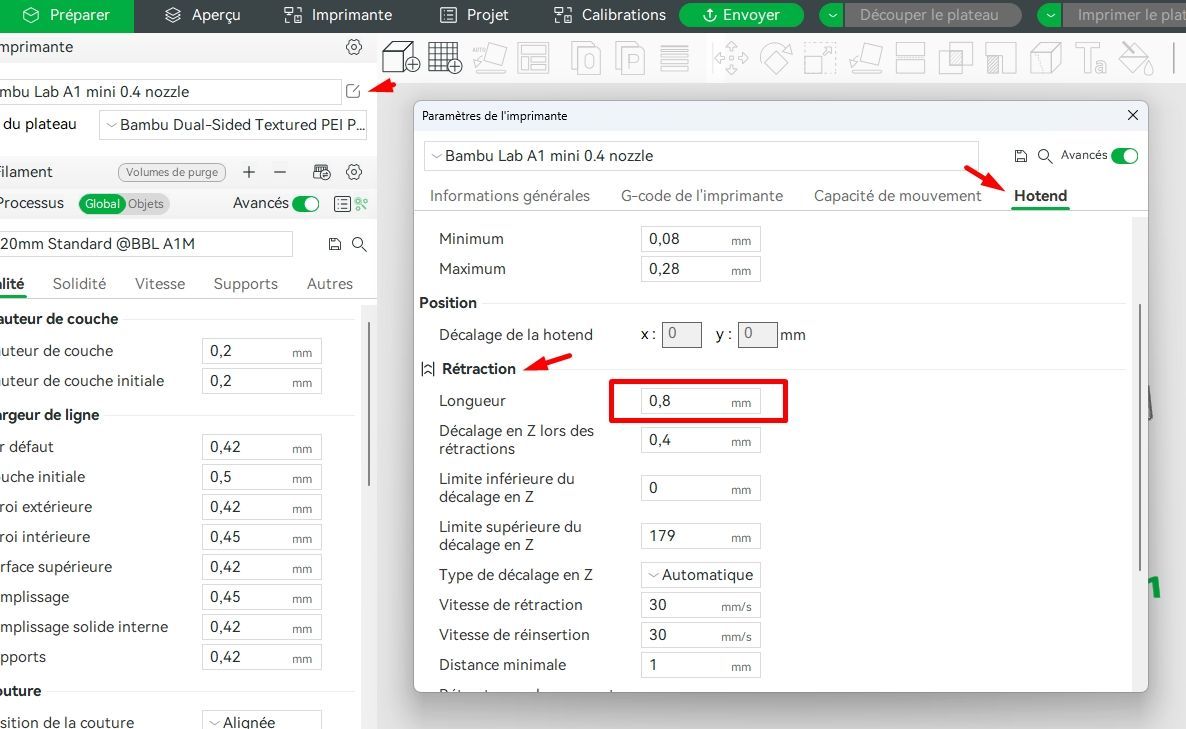Click the Cut tool icon

click(x=910, y=58)
